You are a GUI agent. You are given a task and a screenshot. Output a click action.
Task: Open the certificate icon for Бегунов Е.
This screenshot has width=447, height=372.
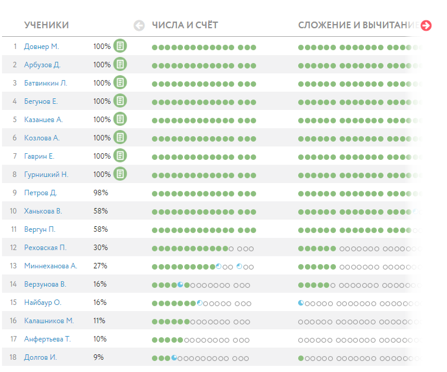(120, 101)
